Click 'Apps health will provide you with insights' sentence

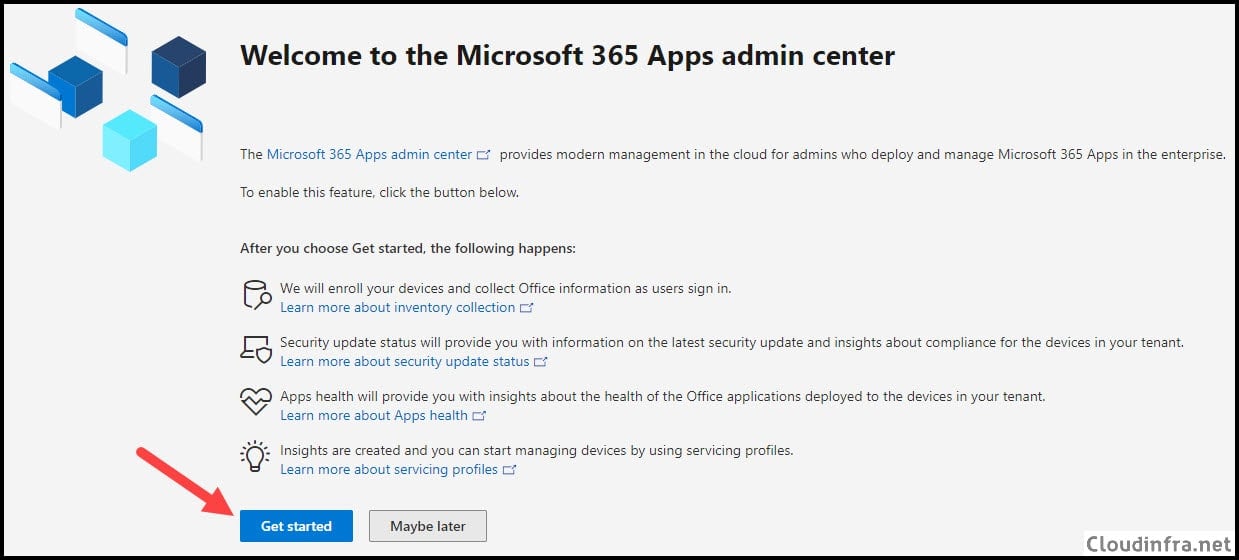point(662,396)
